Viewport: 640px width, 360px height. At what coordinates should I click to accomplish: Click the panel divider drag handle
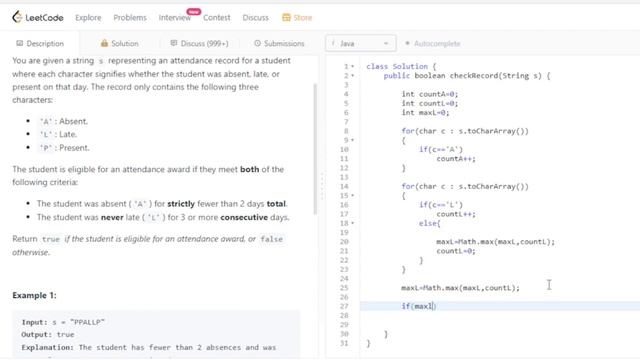pyautogui.click(x=322, y=186)
